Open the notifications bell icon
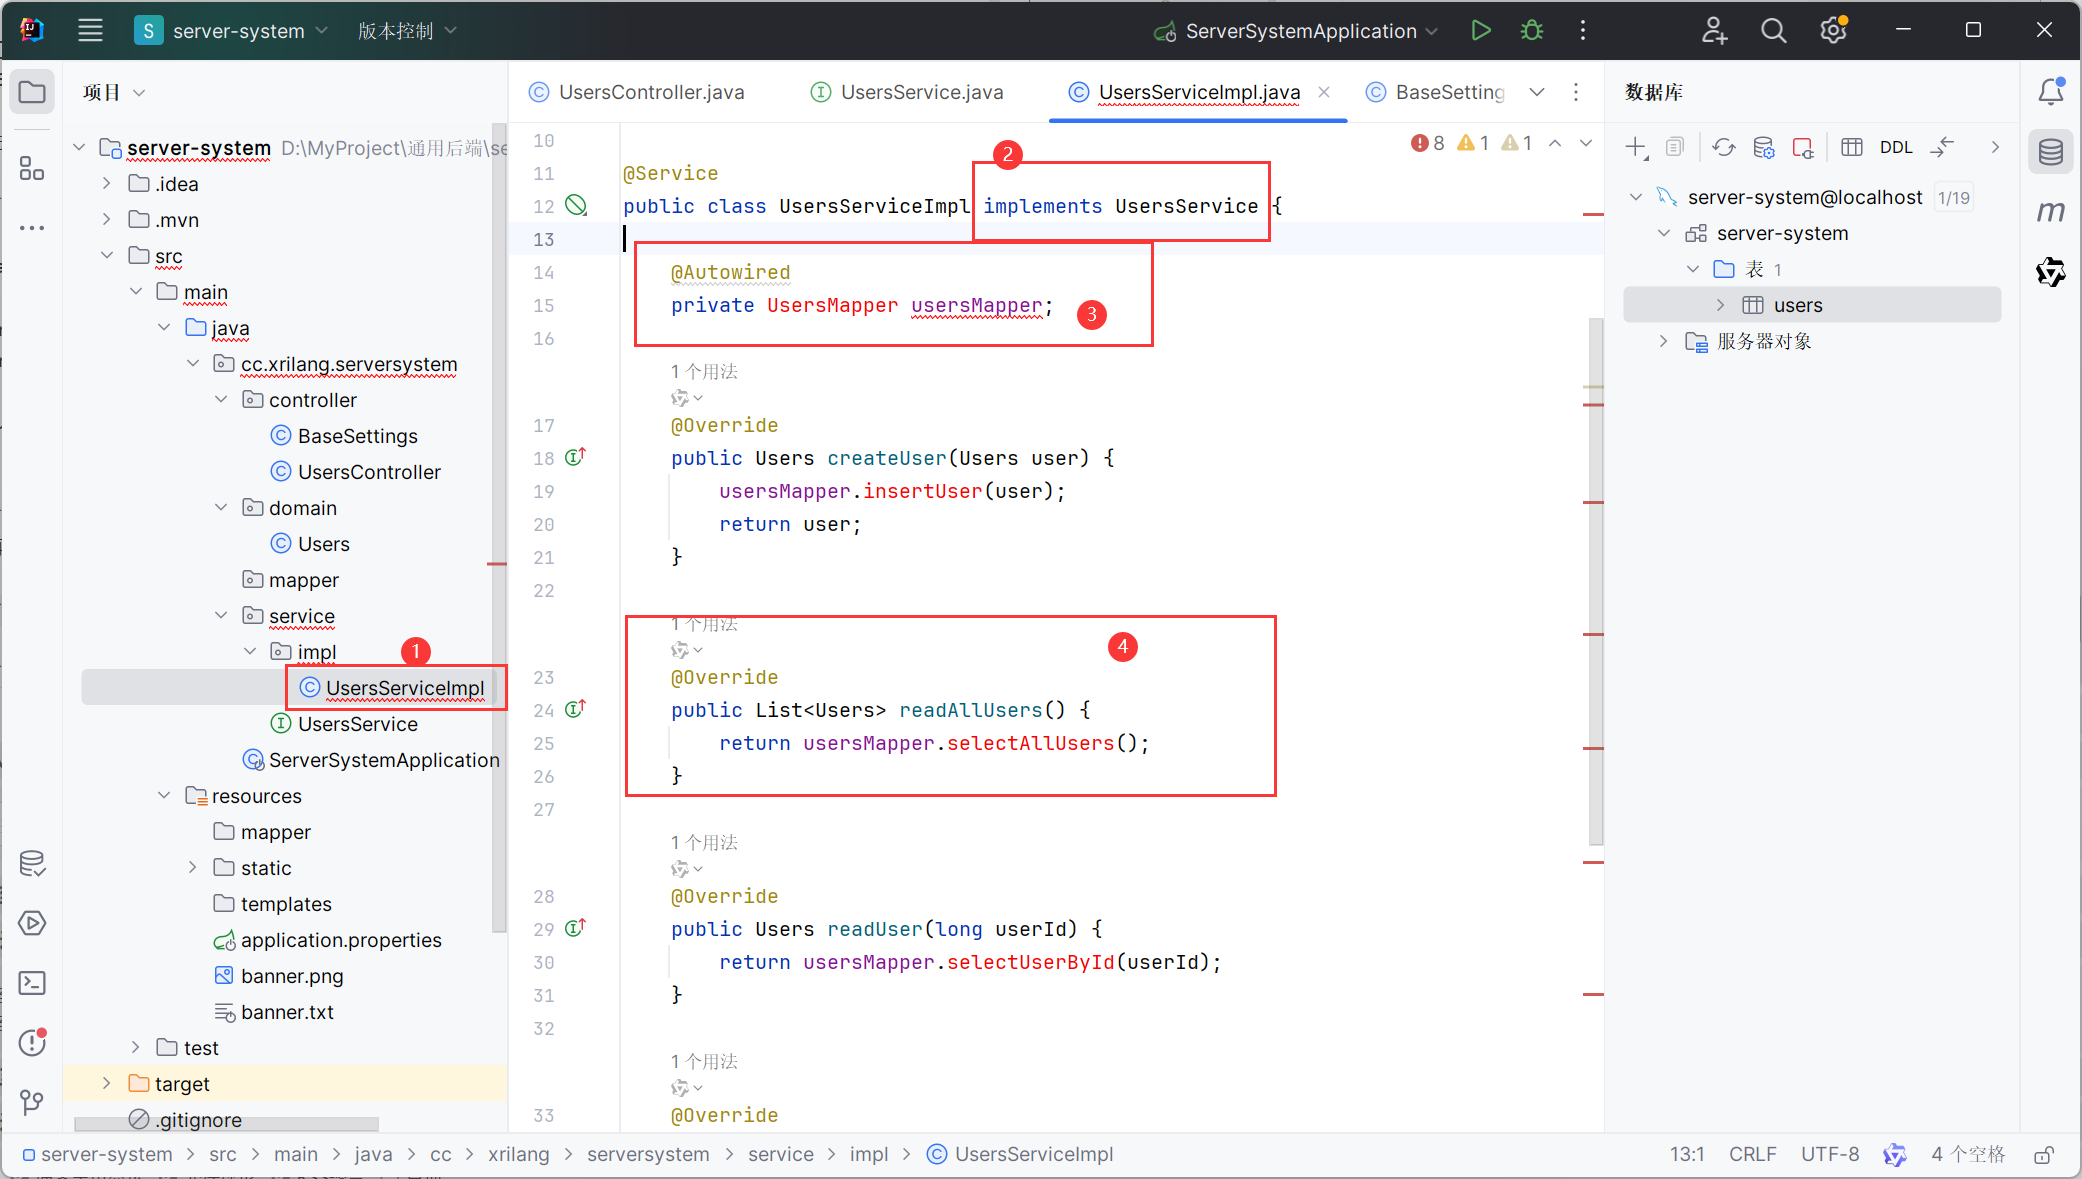This screenshot has height=1179, width=2082. 2051,92
